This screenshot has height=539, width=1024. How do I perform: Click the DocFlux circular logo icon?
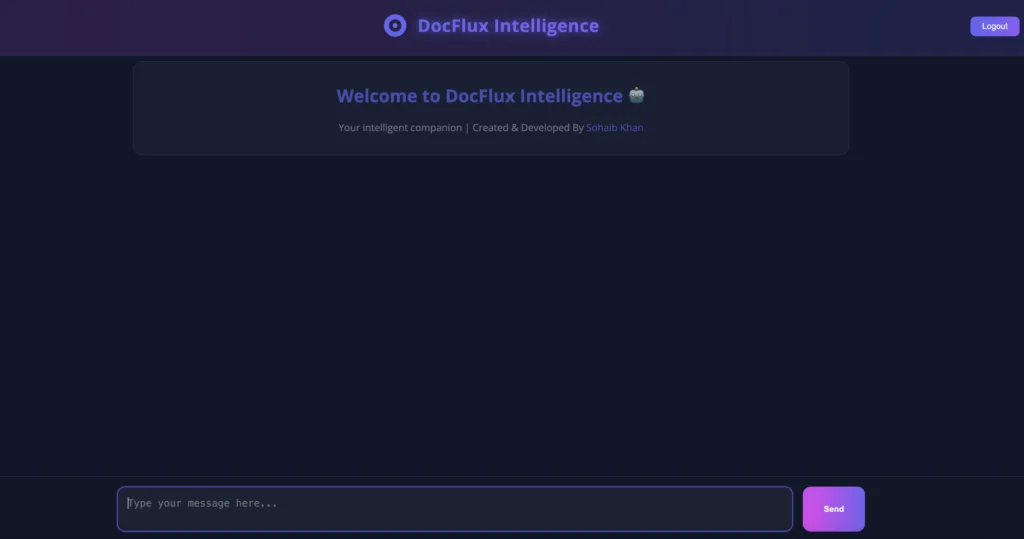click(x=395, y=26)
